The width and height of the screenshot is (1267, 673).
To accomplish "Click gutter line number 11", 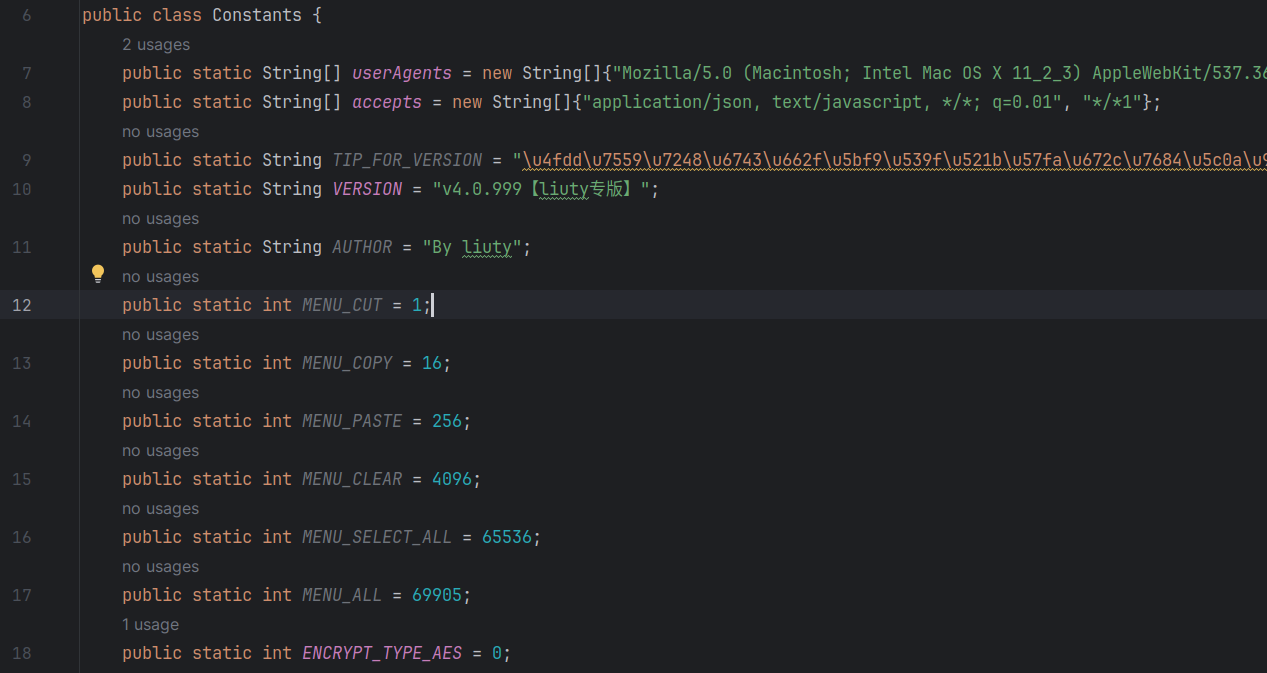I will (21, 248).
